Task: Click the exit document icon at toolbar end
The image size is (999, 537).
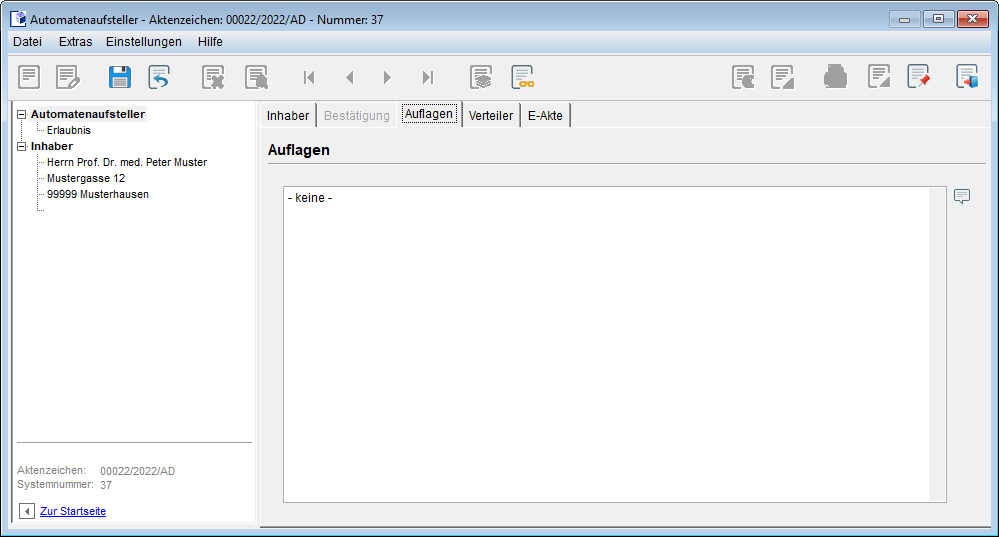Action: (x=967, y=77)
